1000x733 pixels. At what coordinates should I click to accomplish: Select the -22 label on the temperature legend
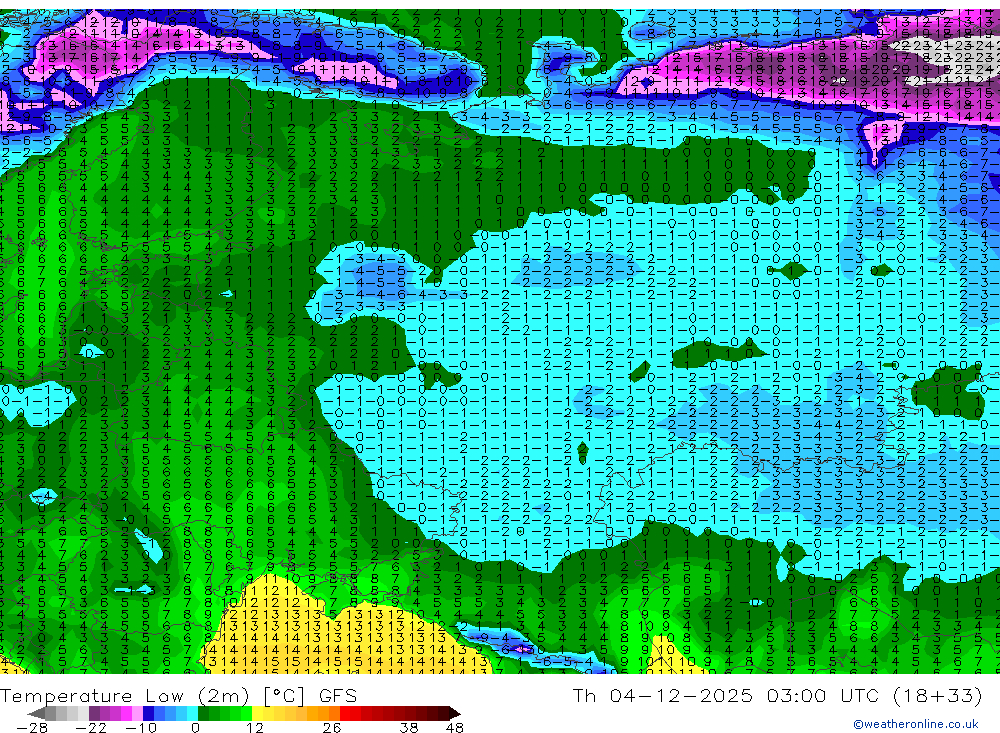[91, 728]
